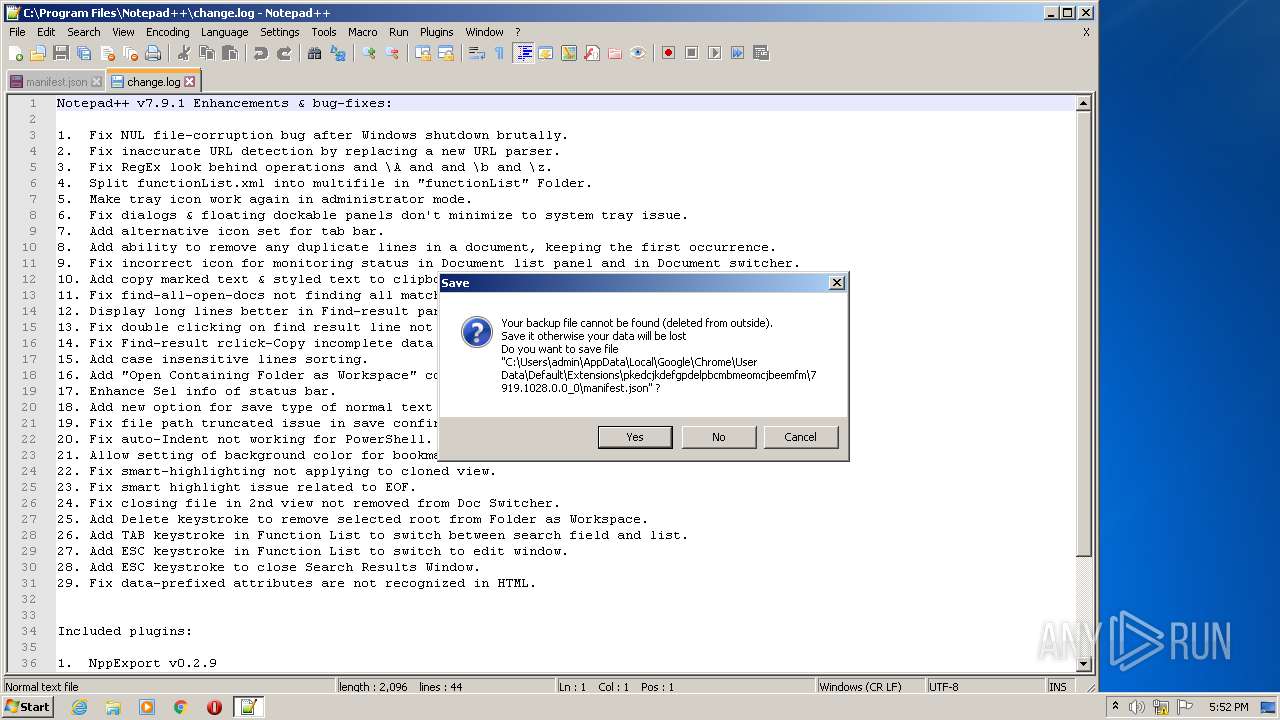Click the Copy toolbar icon
1280x720 pixels.
pos(206,53)
